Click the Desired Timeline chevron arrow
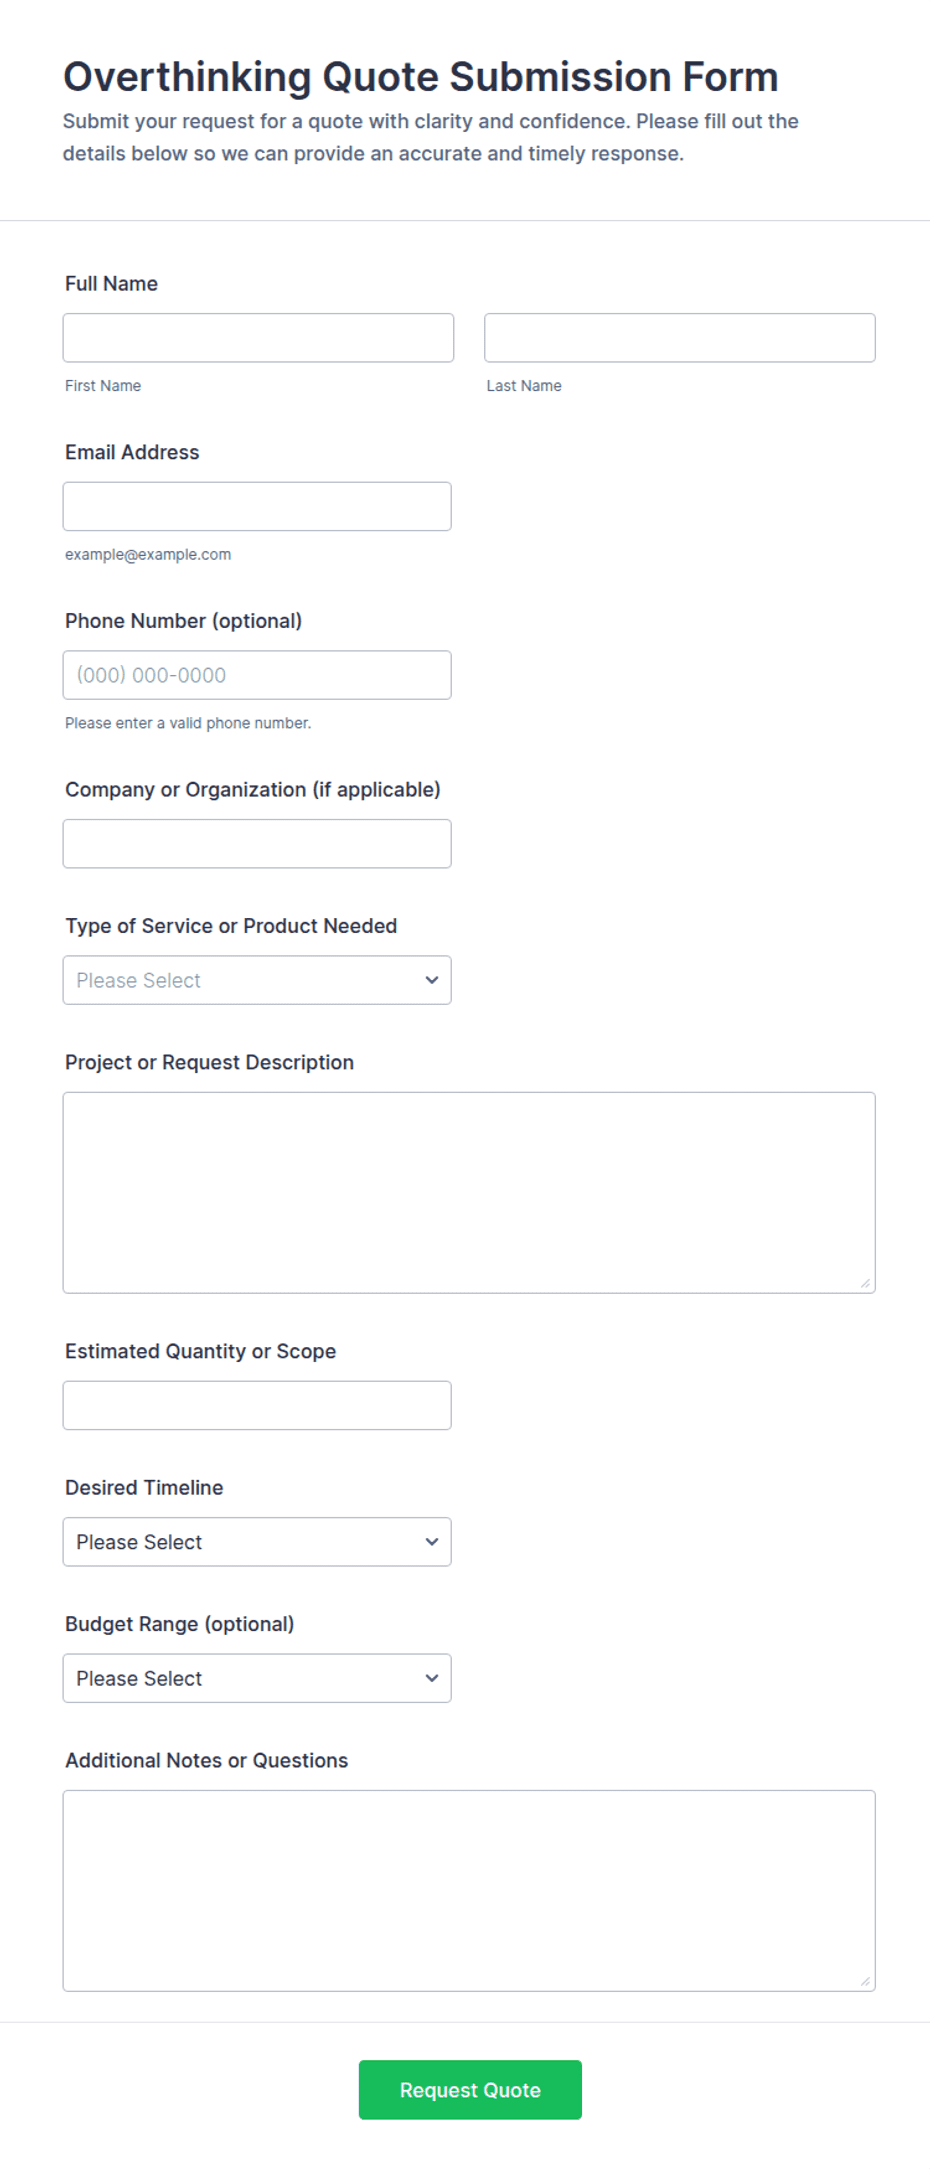The height and width of the screenshot is (2169, 930). 432,1542
